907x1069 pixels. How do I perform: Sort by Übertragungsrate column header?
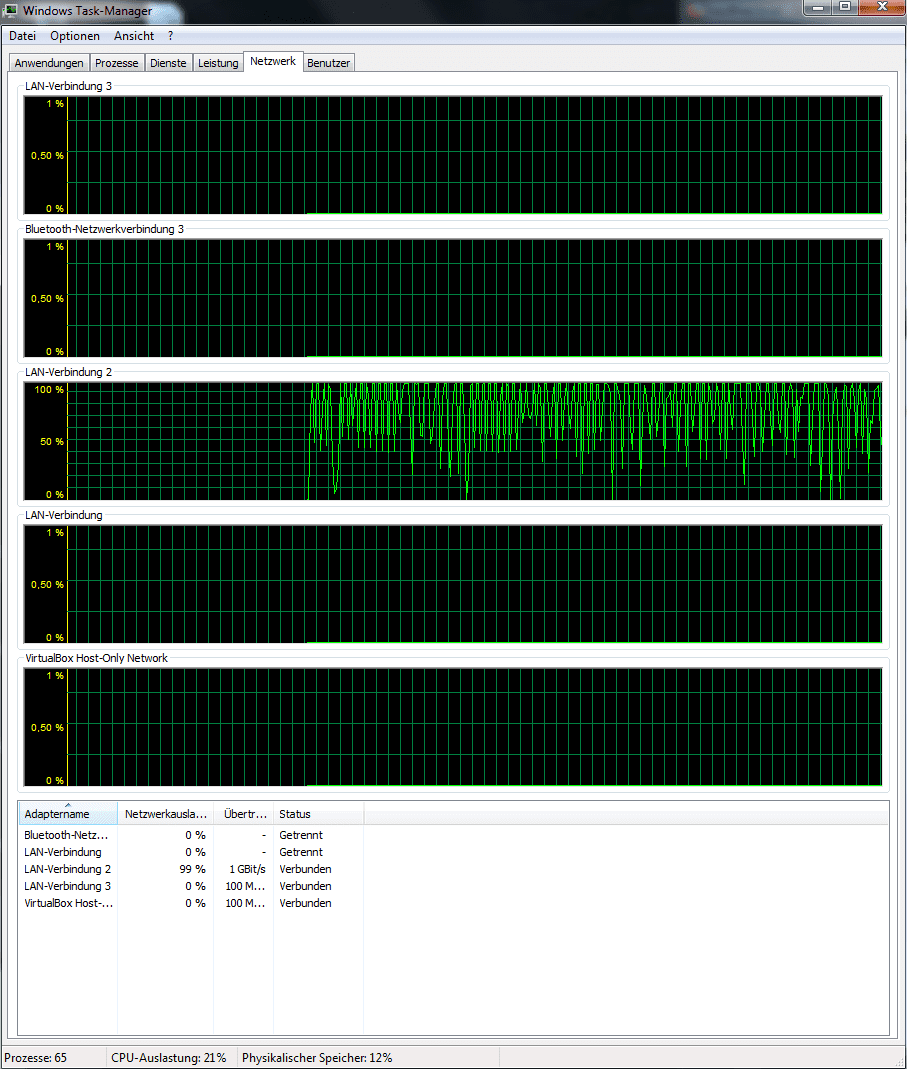point(244,814)
